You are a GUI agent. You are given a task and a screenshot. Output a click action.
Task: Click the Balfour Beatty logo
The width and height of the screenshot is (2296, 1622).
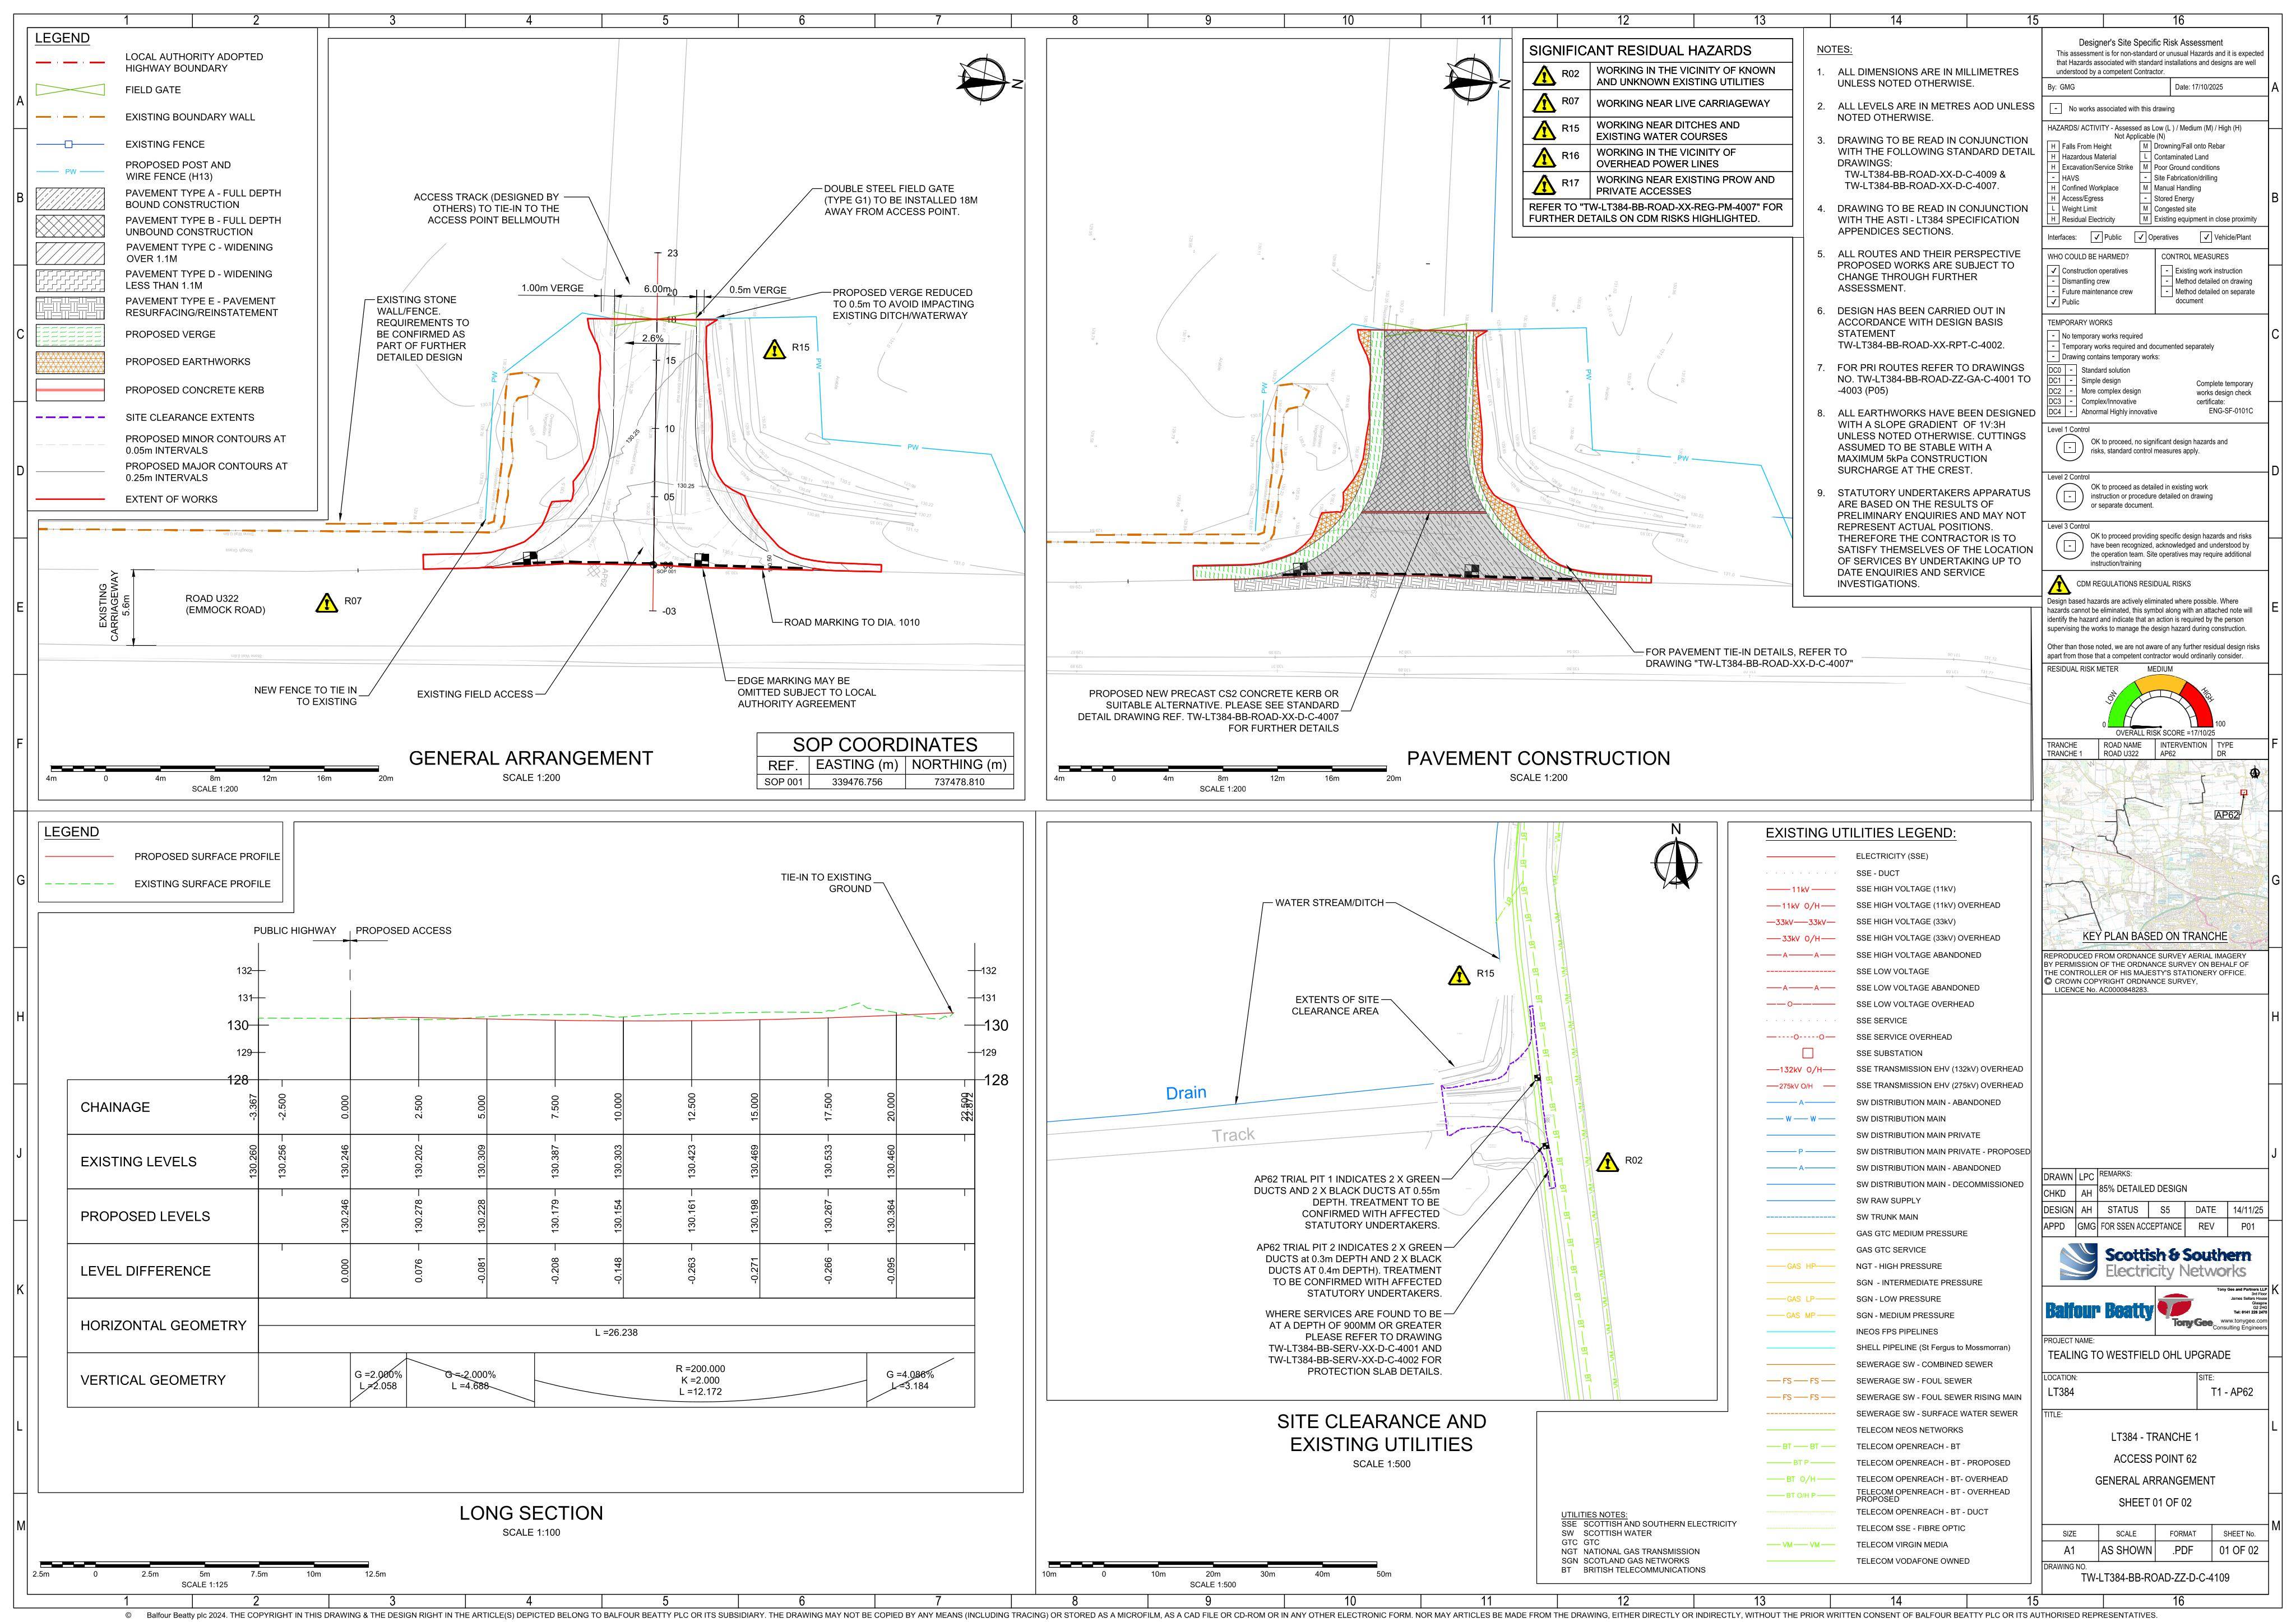coord(2099,1311)
